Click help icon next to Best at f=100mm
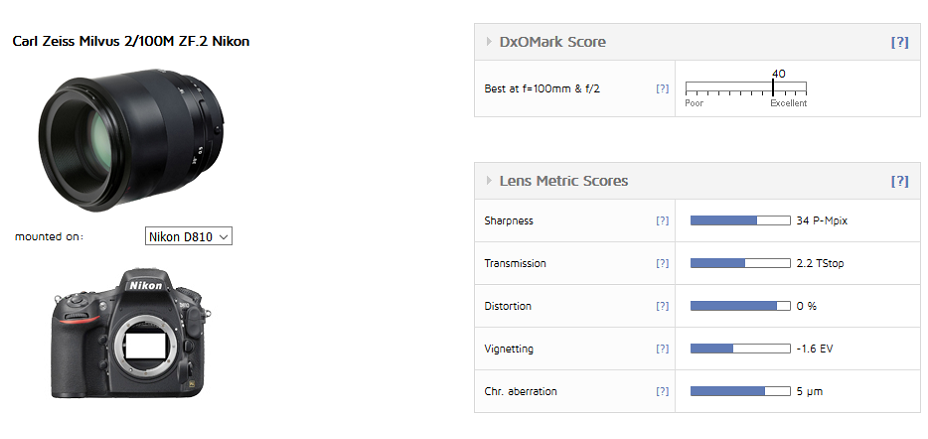The width and height of the screenshot is (928, 439). (662, 88)
